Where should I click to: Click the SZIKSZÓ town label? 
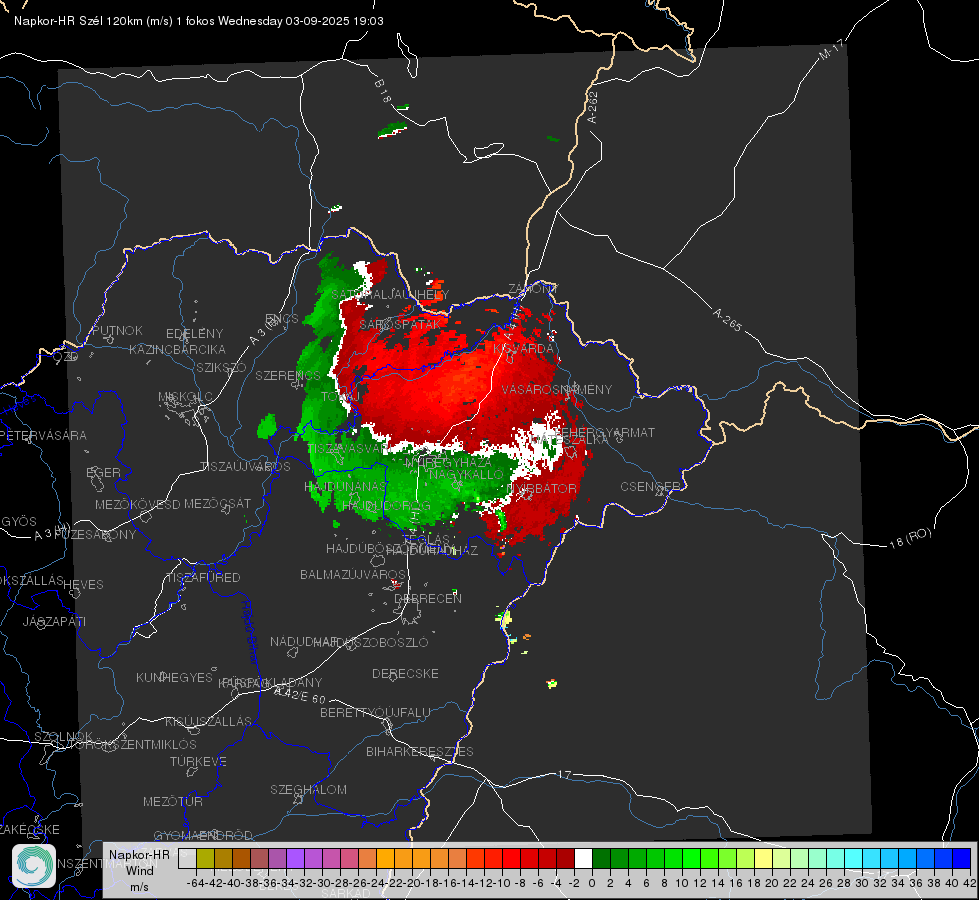pyautogui.click(x=221, y=367)
